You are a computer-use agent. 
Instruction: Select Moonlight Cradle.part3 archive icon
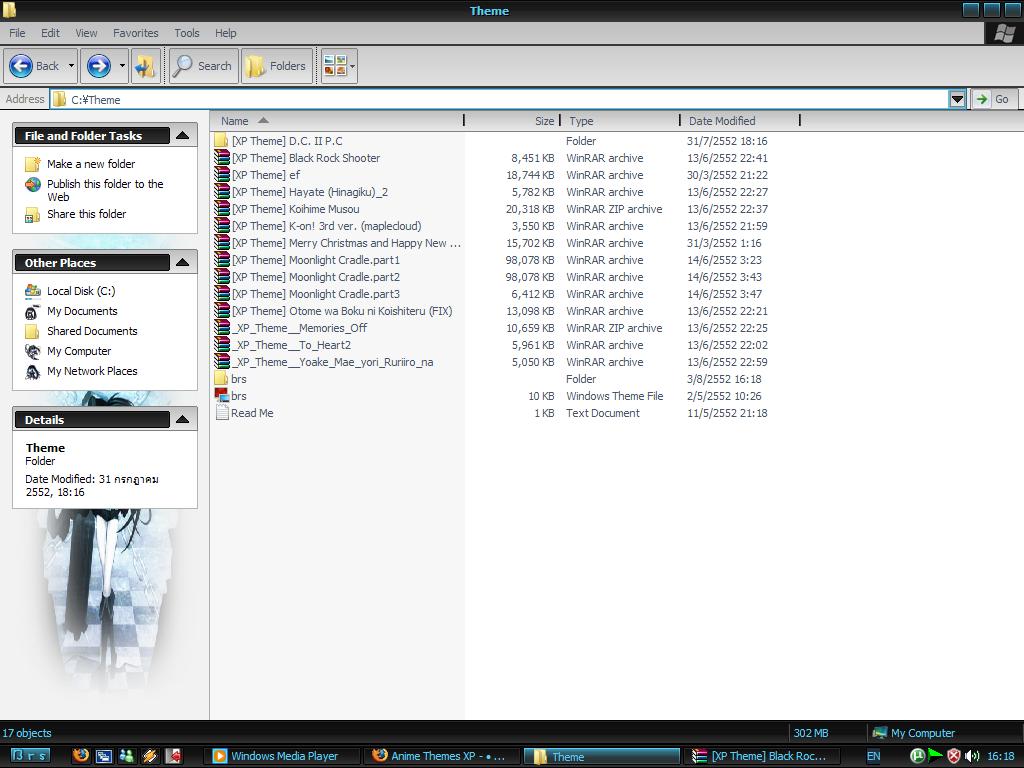221,293
